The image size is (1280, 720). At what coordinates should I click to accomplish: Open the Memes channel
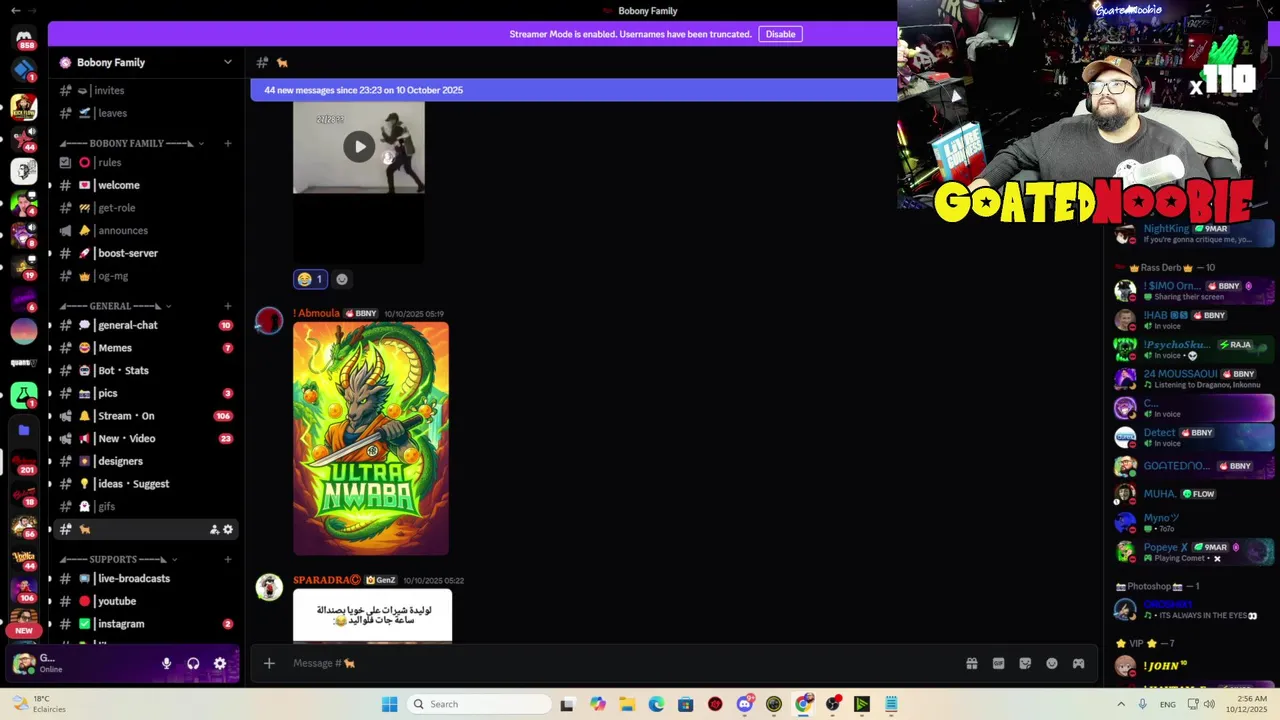[146, 348]
